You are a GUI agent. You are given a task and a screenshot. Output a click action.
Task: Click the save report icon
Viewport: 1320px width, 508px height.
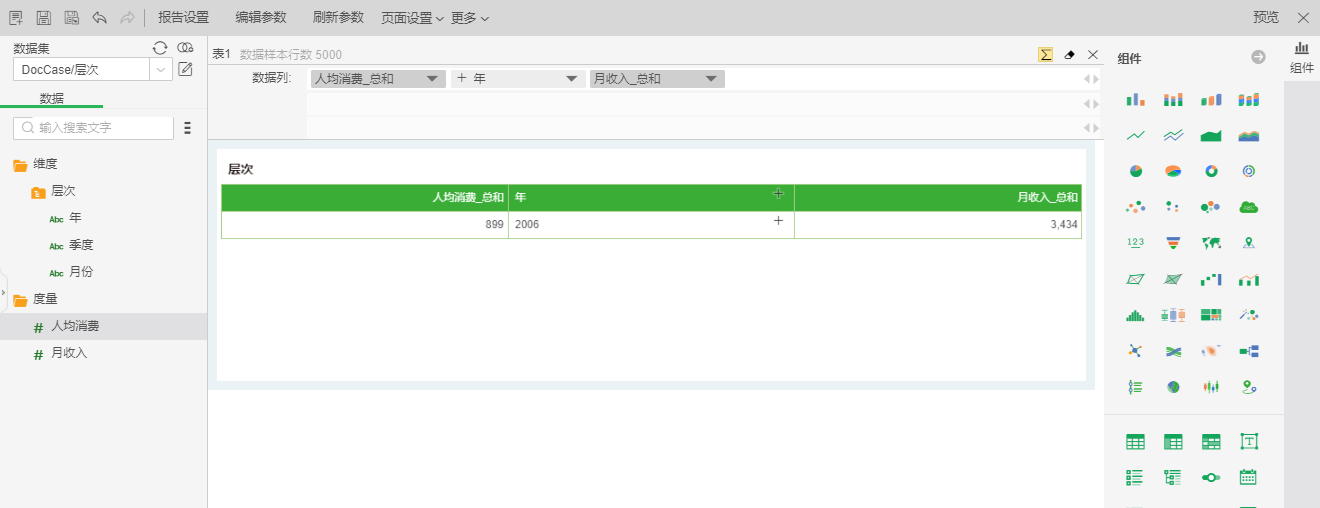43,18
